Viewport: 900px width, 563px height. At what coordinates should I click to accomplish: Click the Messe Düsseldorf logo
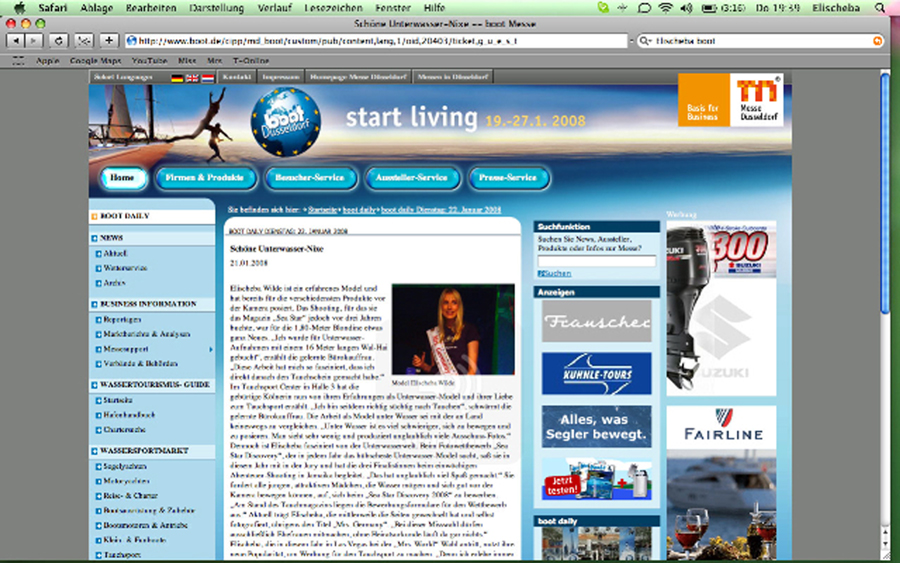coord(755,102)
